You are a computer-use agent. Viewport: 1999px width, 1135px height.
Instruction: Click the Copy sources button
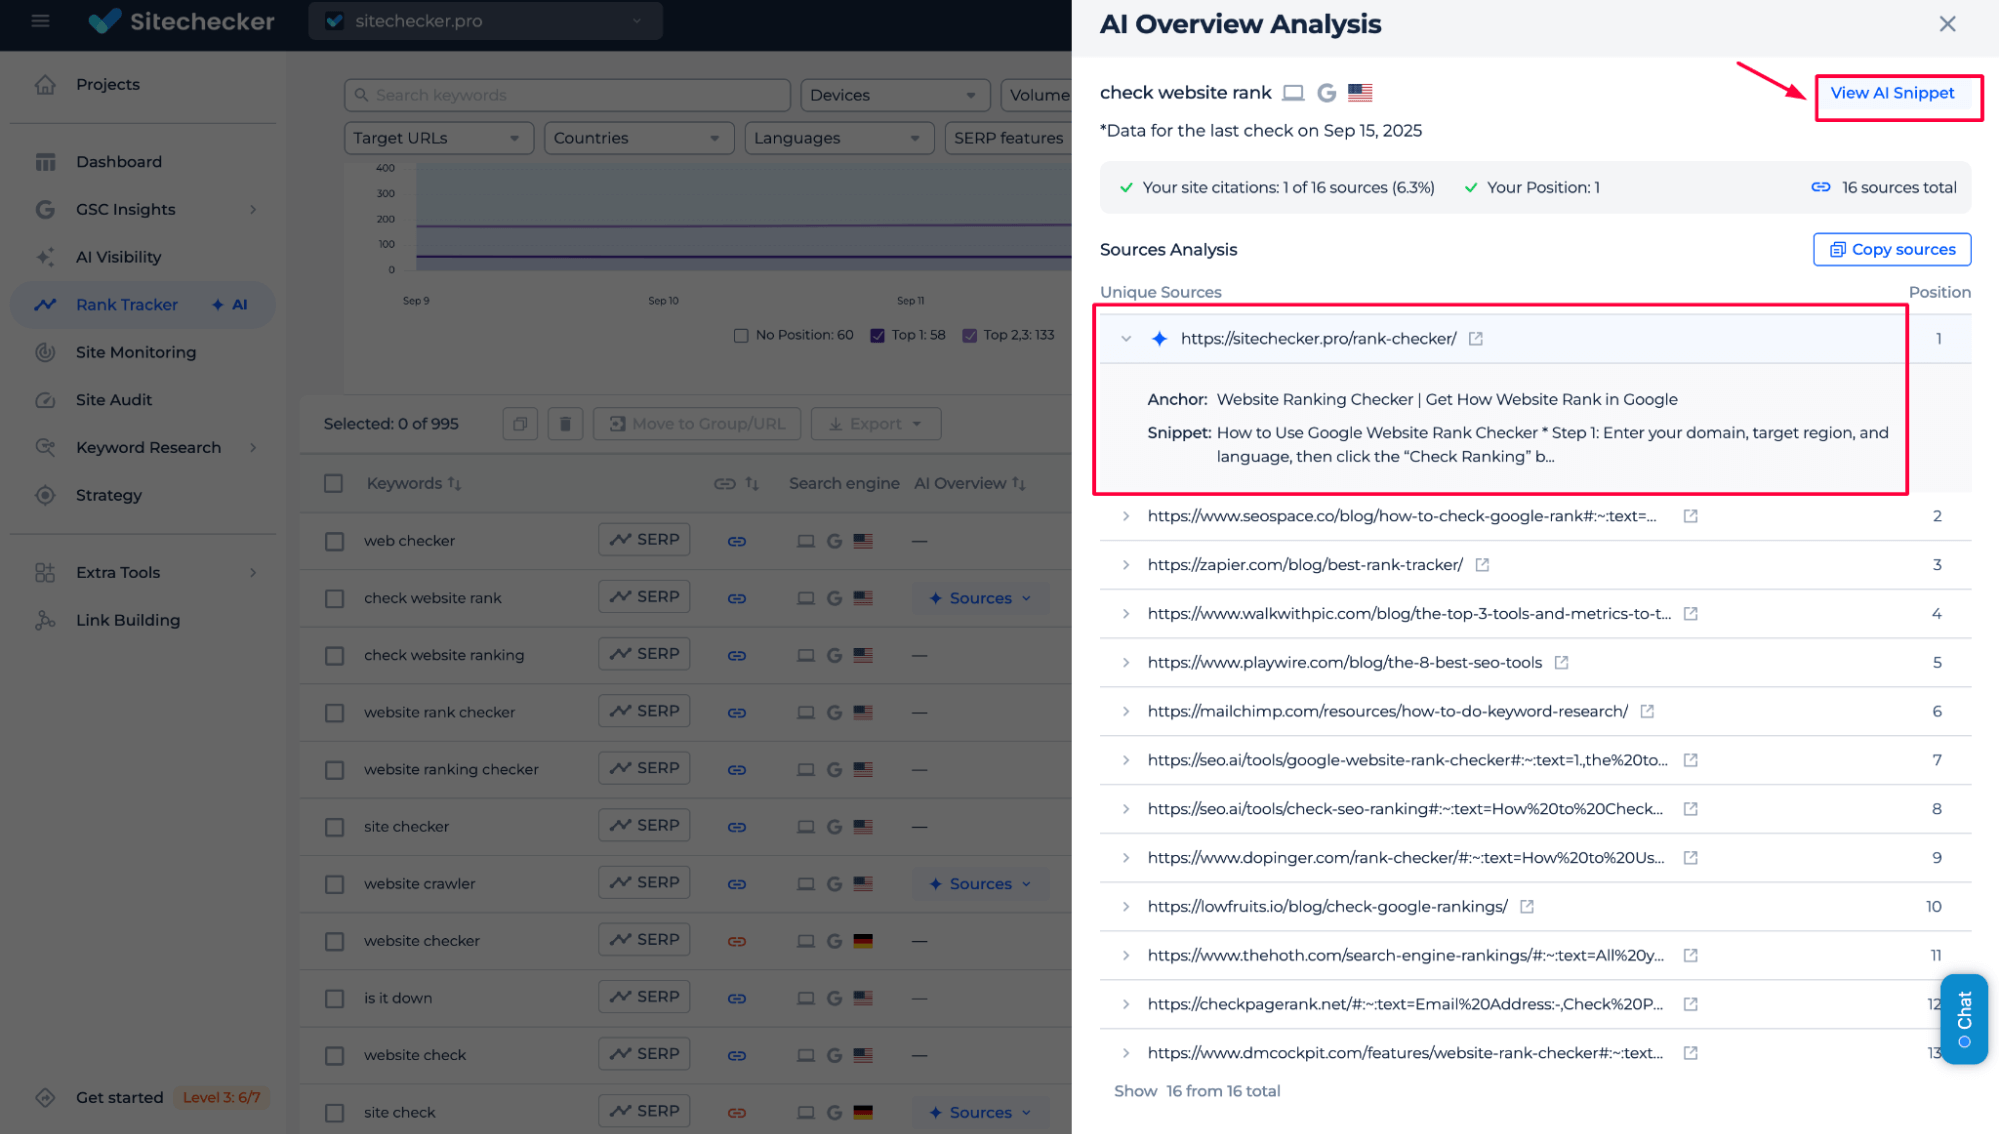1891,250
